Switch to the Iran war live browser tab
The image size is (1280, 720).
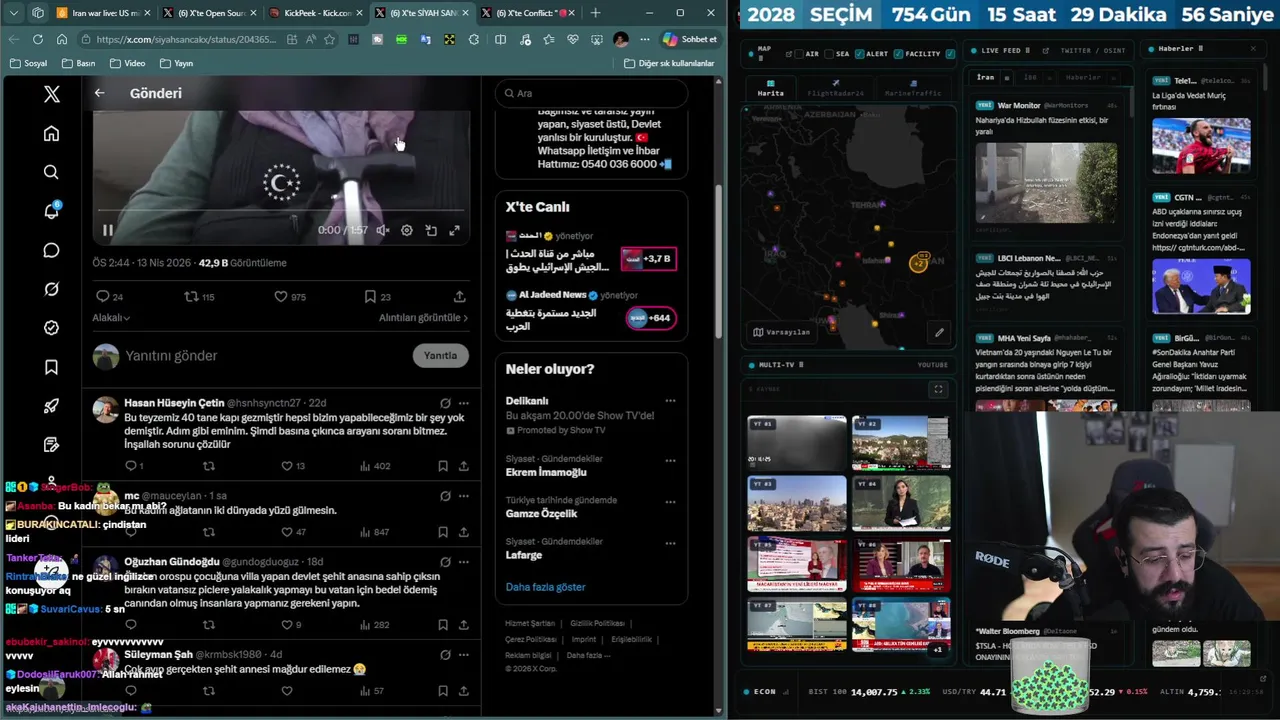pos(103,13)
